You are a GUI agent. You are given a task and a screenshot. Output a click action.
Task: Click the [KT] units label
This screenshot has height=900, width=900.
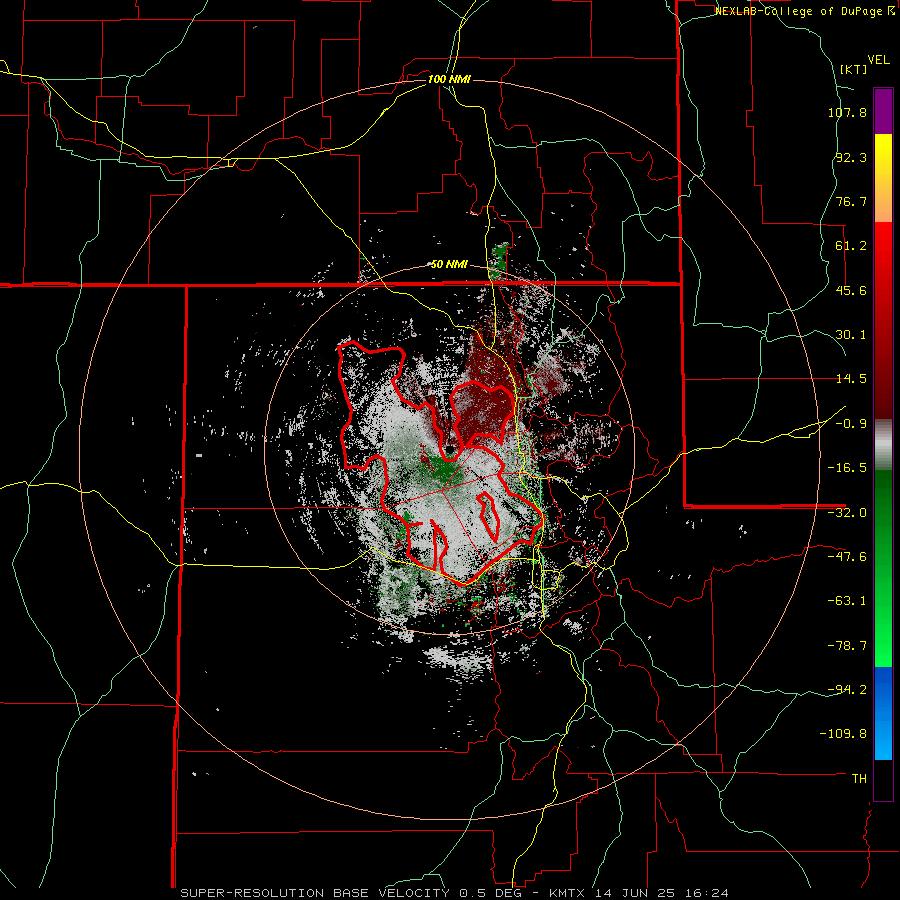tap(854, 69)
